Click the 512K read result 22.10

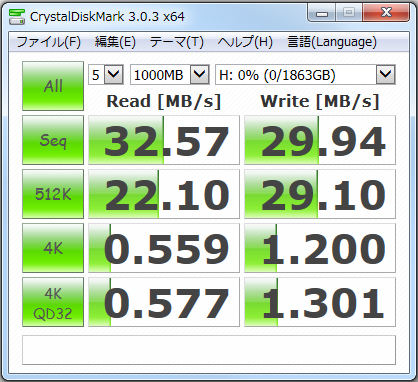(164, 194)
